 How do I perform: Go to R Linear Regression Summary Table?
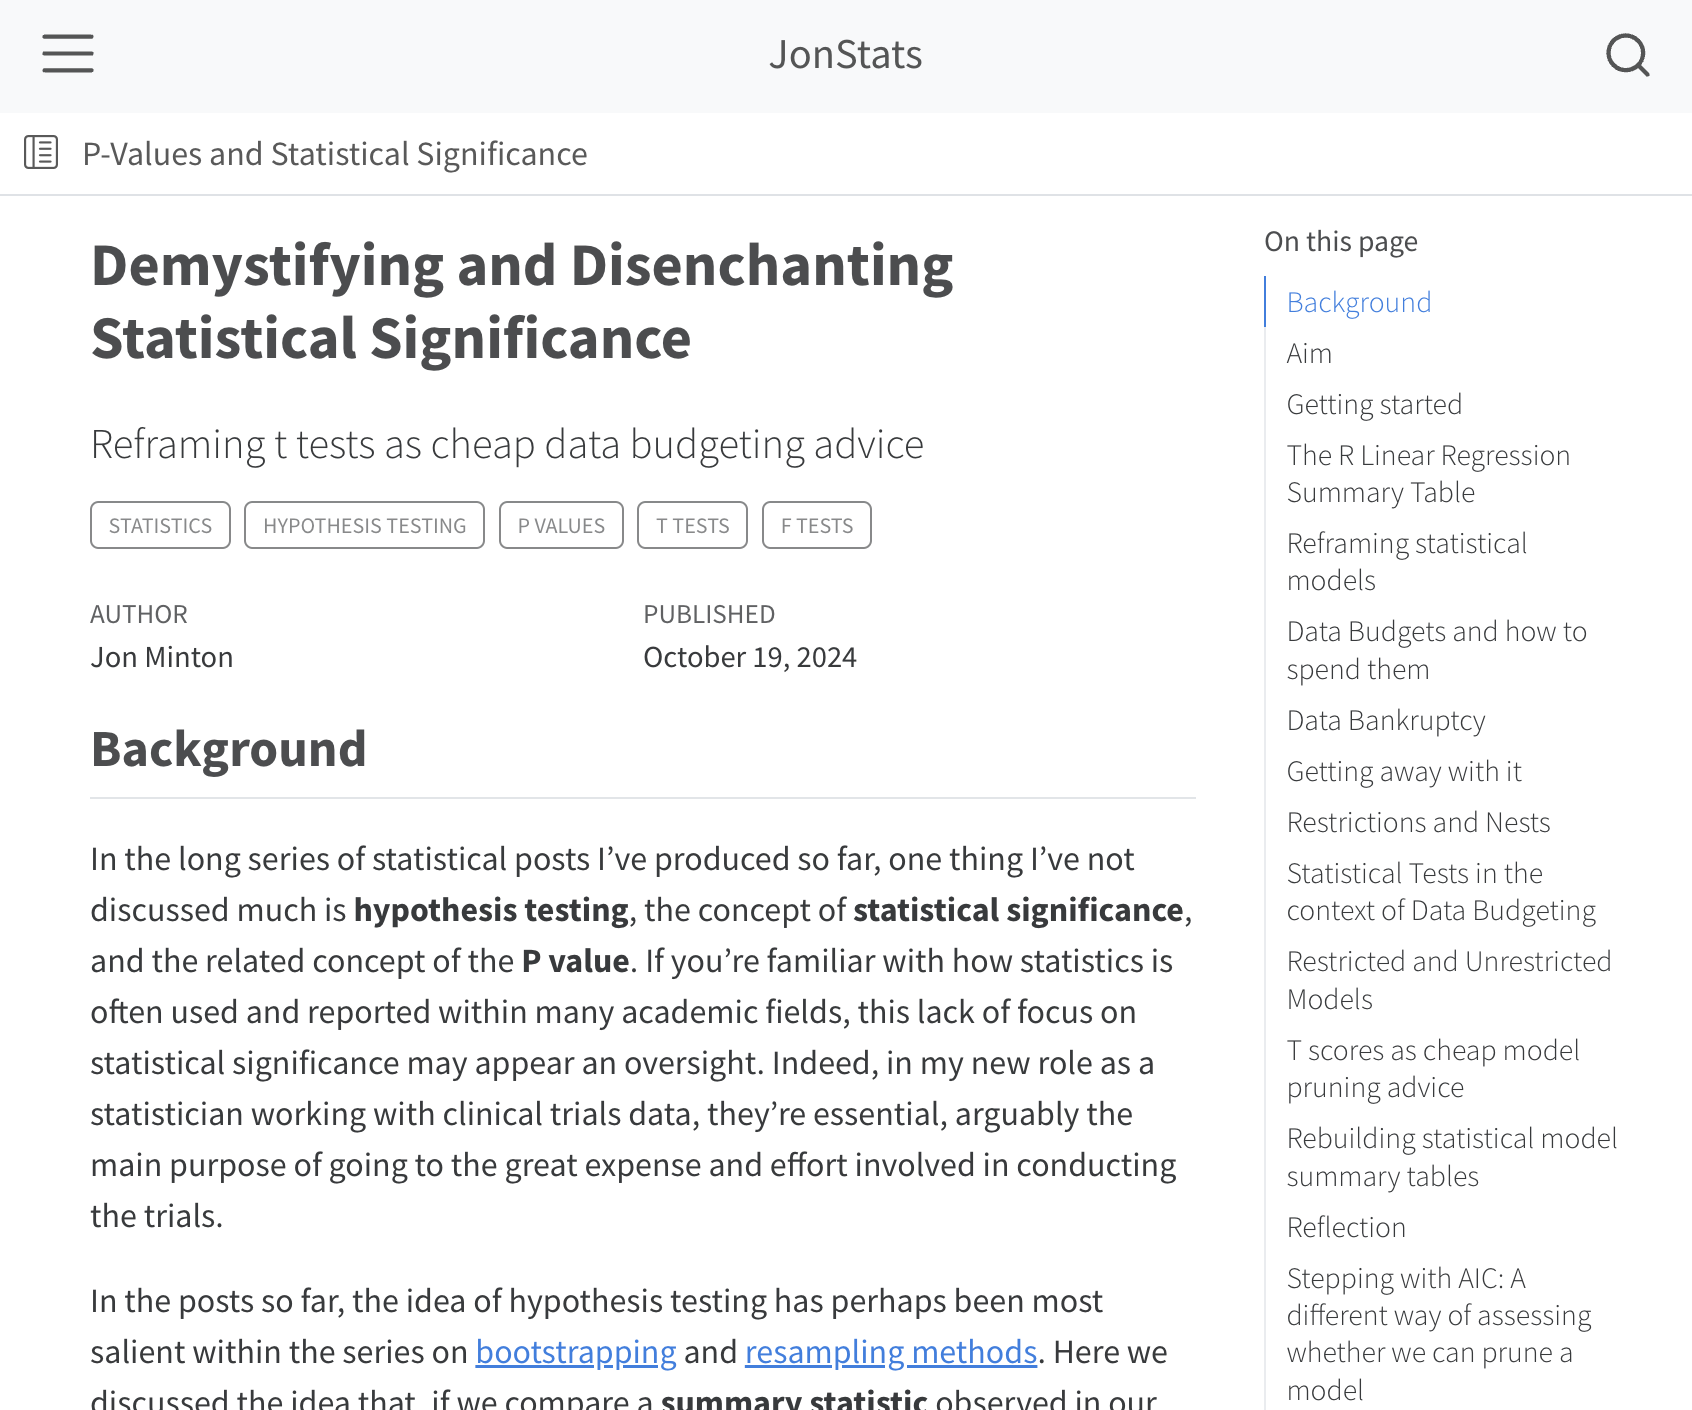tap(1427, 474)
